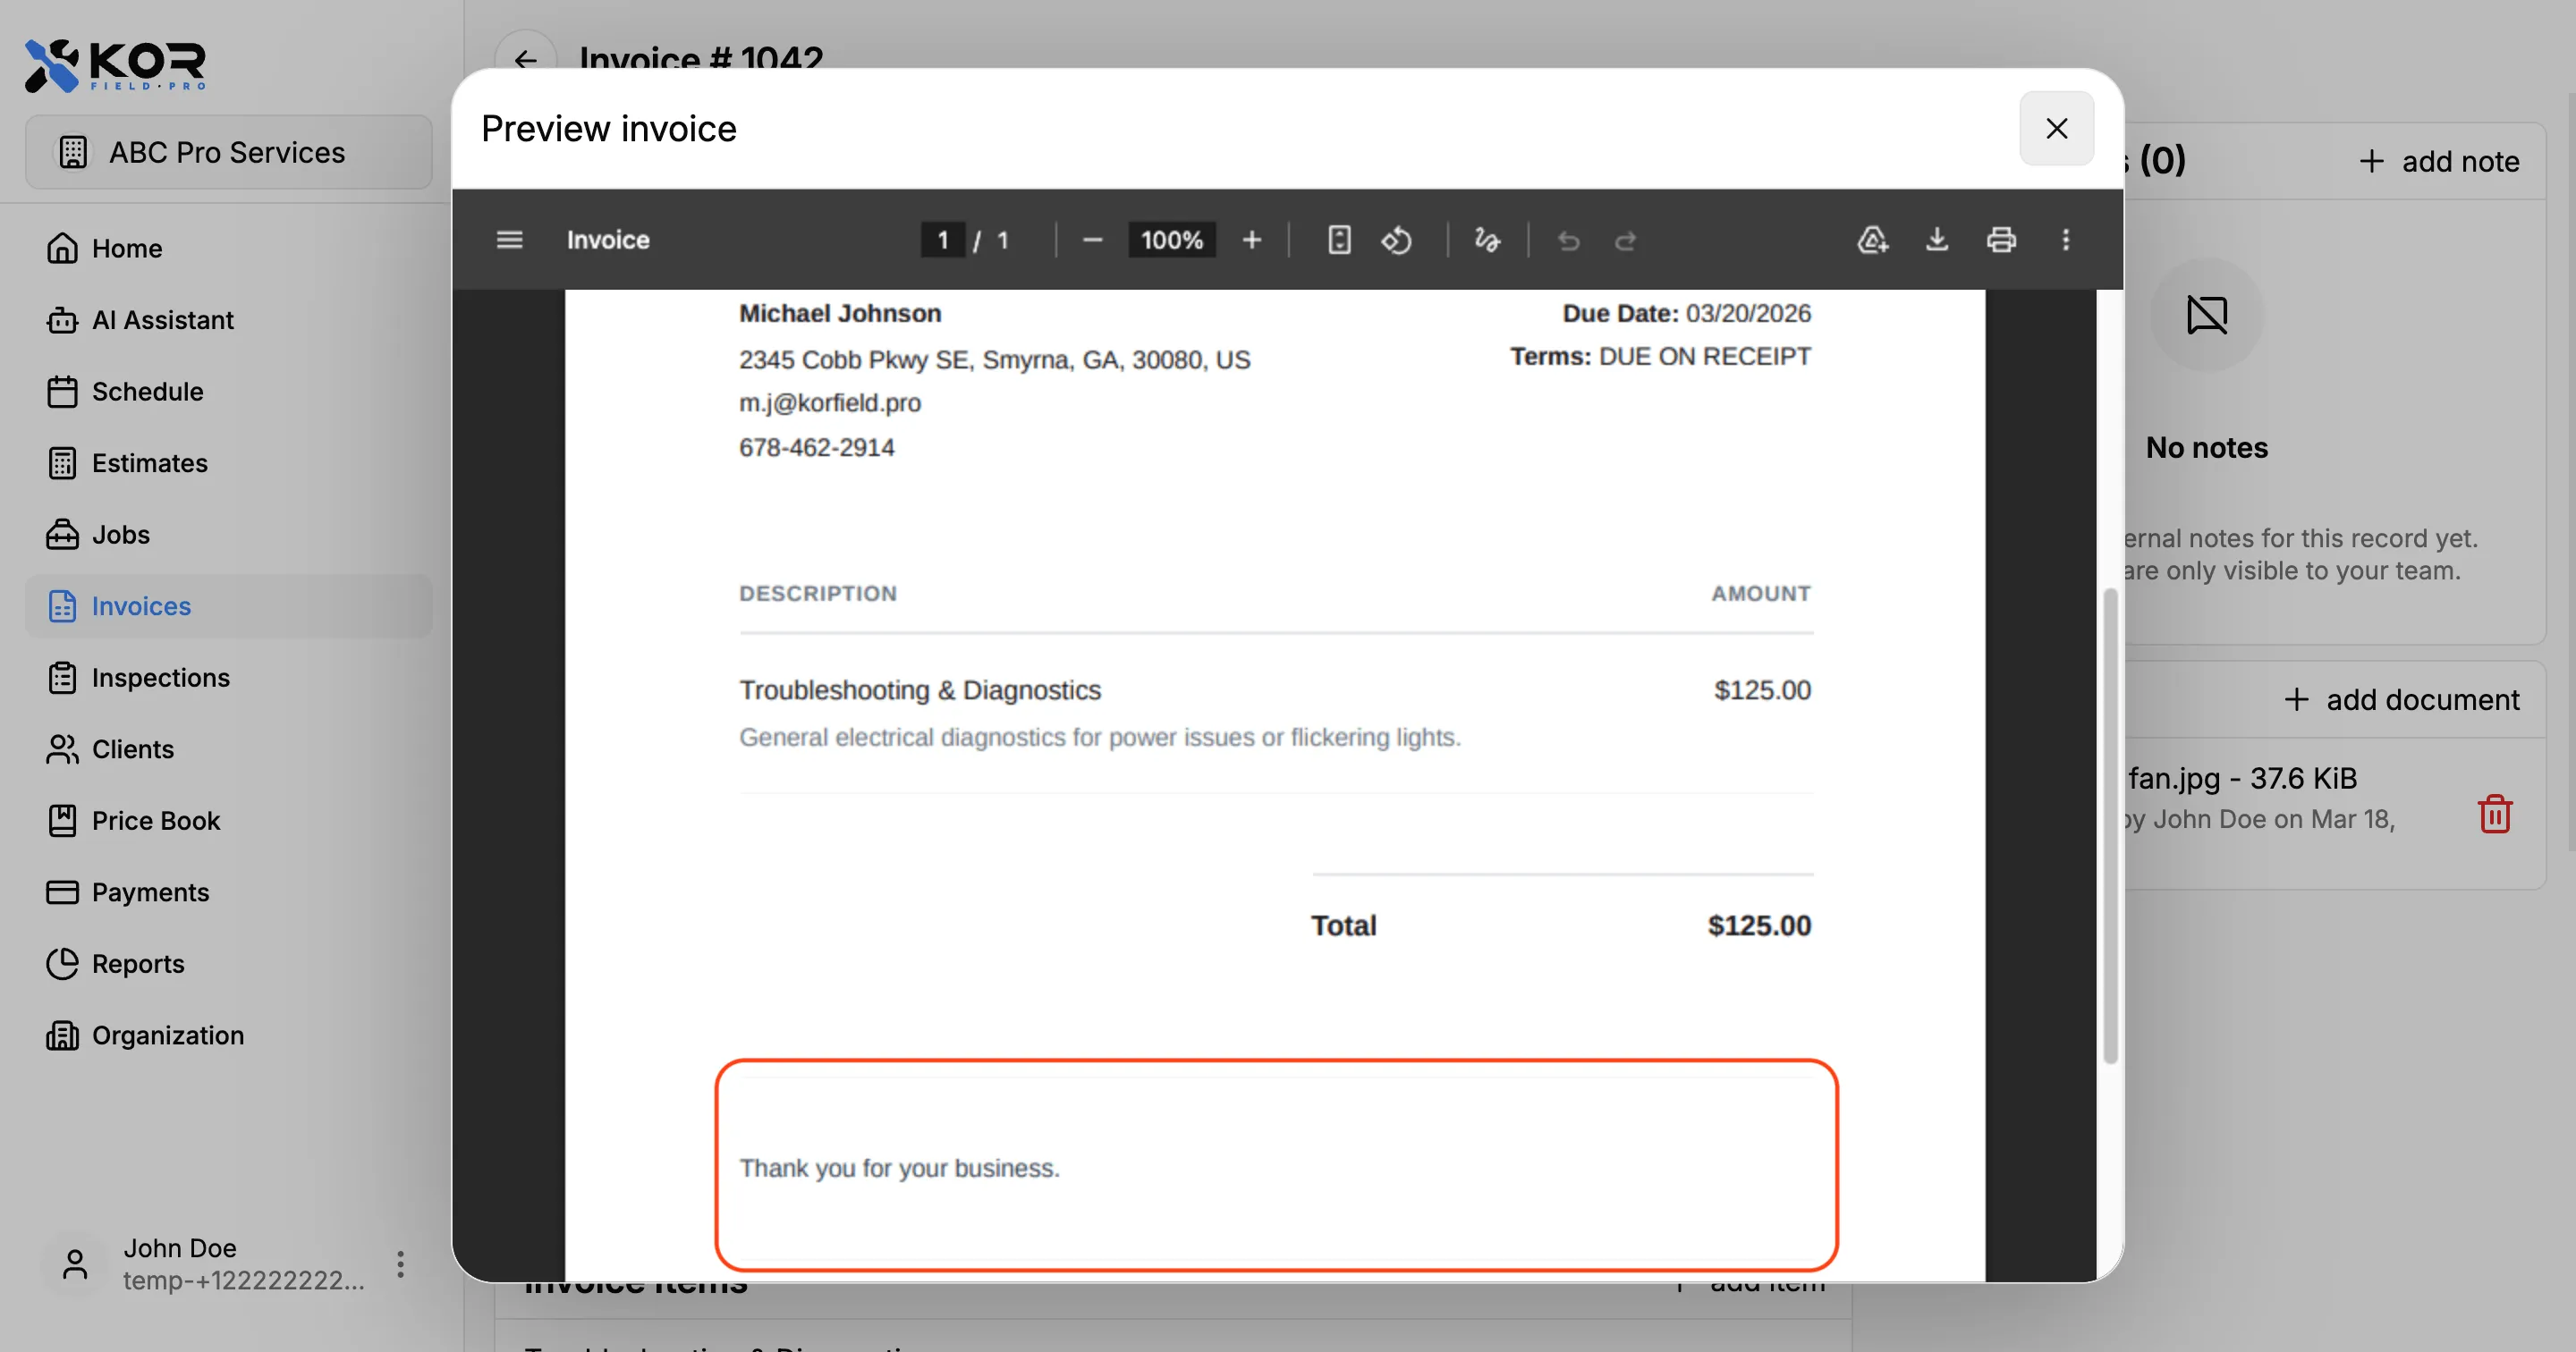Viewport: 2576px width, 1352px height.
Task: Open John Doe account options menu
Action: (x=399, y=1263)
